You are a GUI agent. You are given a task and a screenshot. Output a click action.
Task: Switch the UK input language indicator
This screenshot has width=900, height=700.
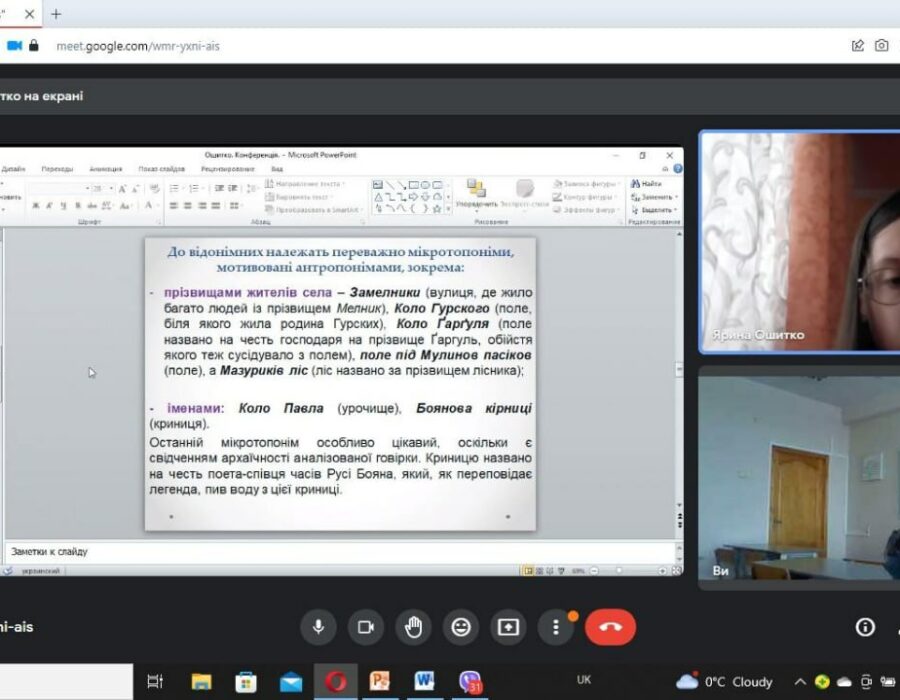pyautogui.click(x=585, y=680)
